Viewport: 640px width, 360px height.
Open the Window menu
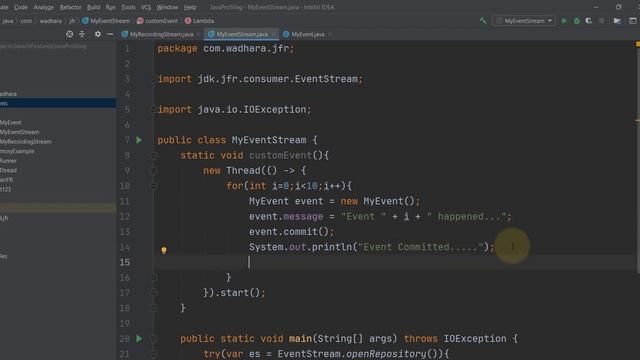167,7
